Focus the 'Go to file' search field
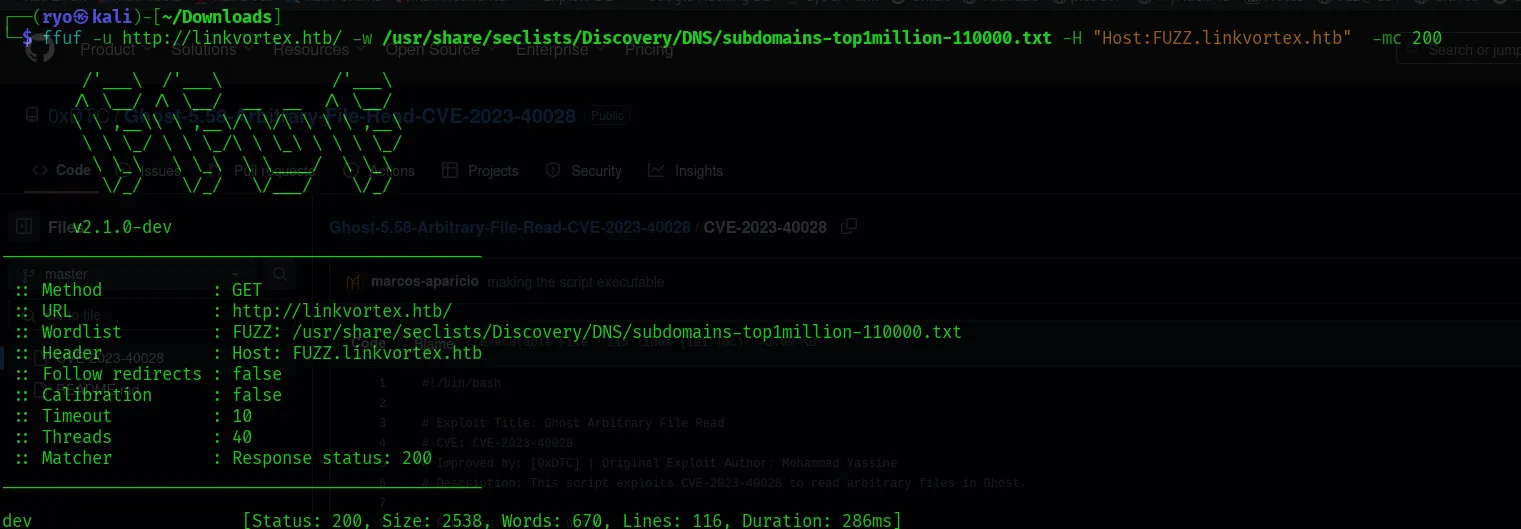The width and height of the screenshot is (1521, 529). click(154, 315)
